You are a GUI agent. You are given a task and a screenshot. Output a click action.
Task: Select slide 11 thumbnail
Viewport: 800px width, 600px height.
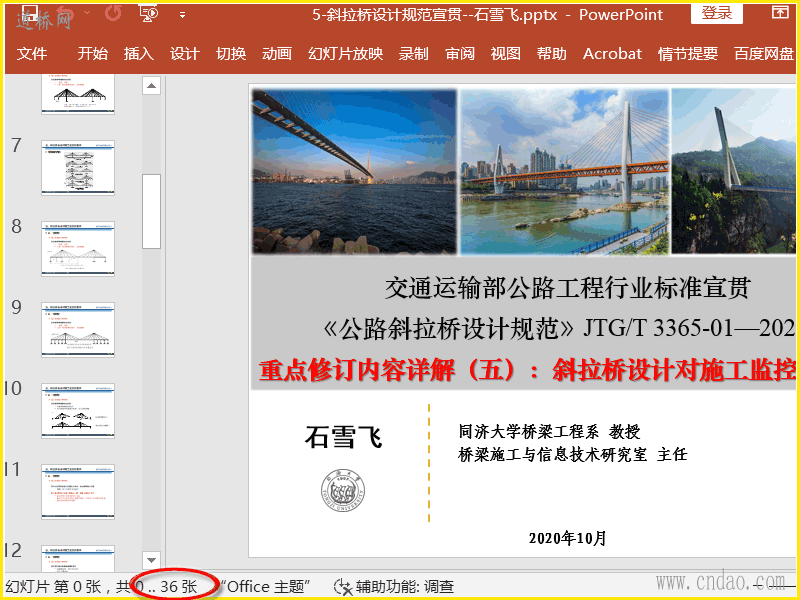(78, 492)
